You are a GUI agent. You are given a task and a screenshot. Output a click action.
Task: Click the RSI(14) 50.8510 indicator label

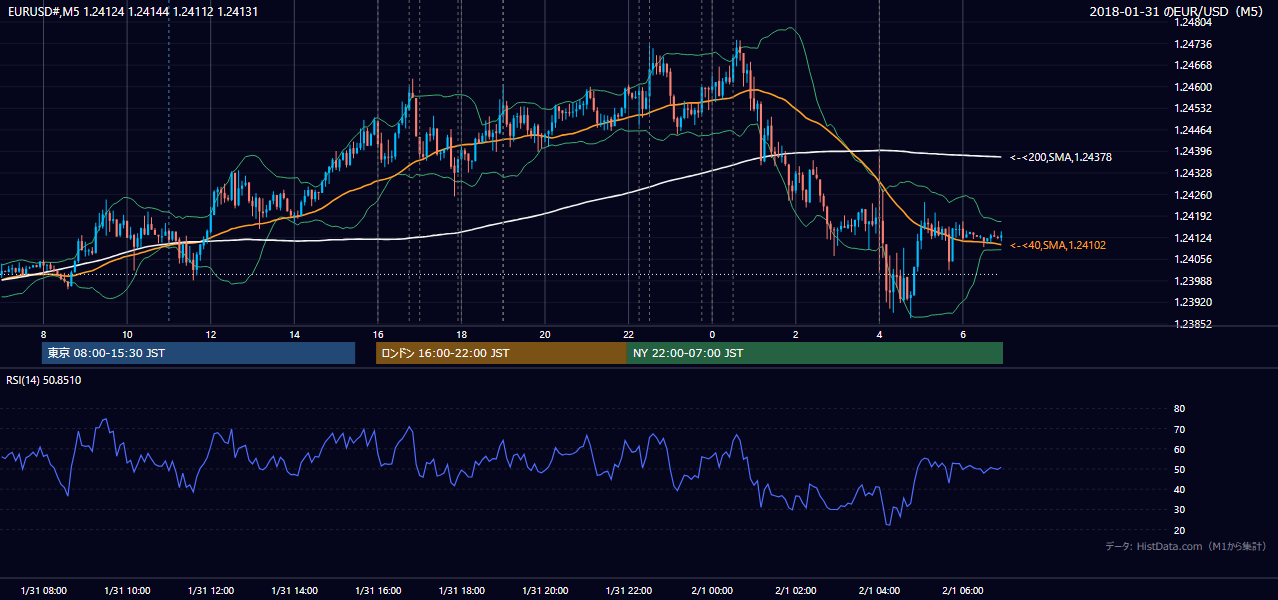coord(44,380)
